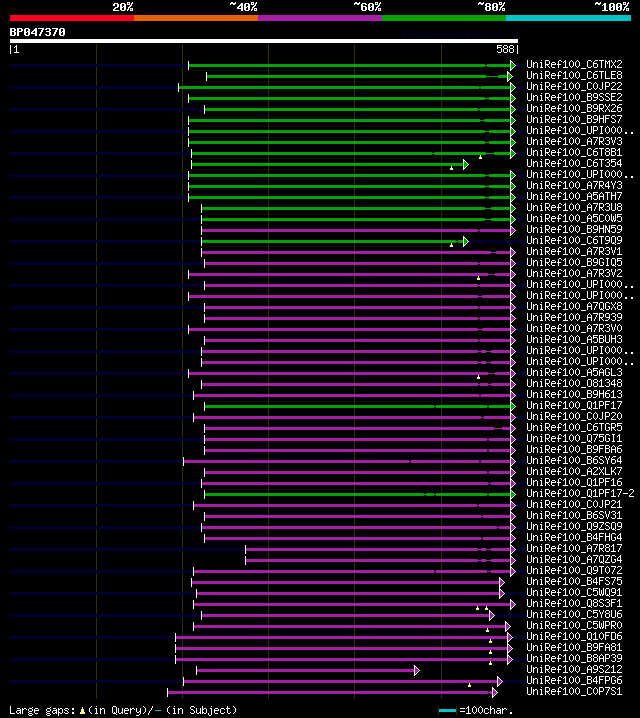Click the purple alignment bar for UniRef100_A7R817

point(380,549)
